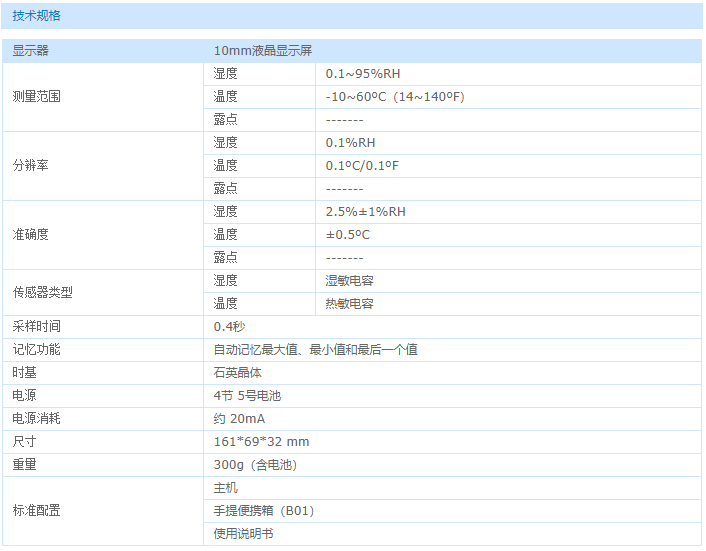Select the 测量范围 row label
Viewport: 706px width, 551px height.
click(36, 97)
